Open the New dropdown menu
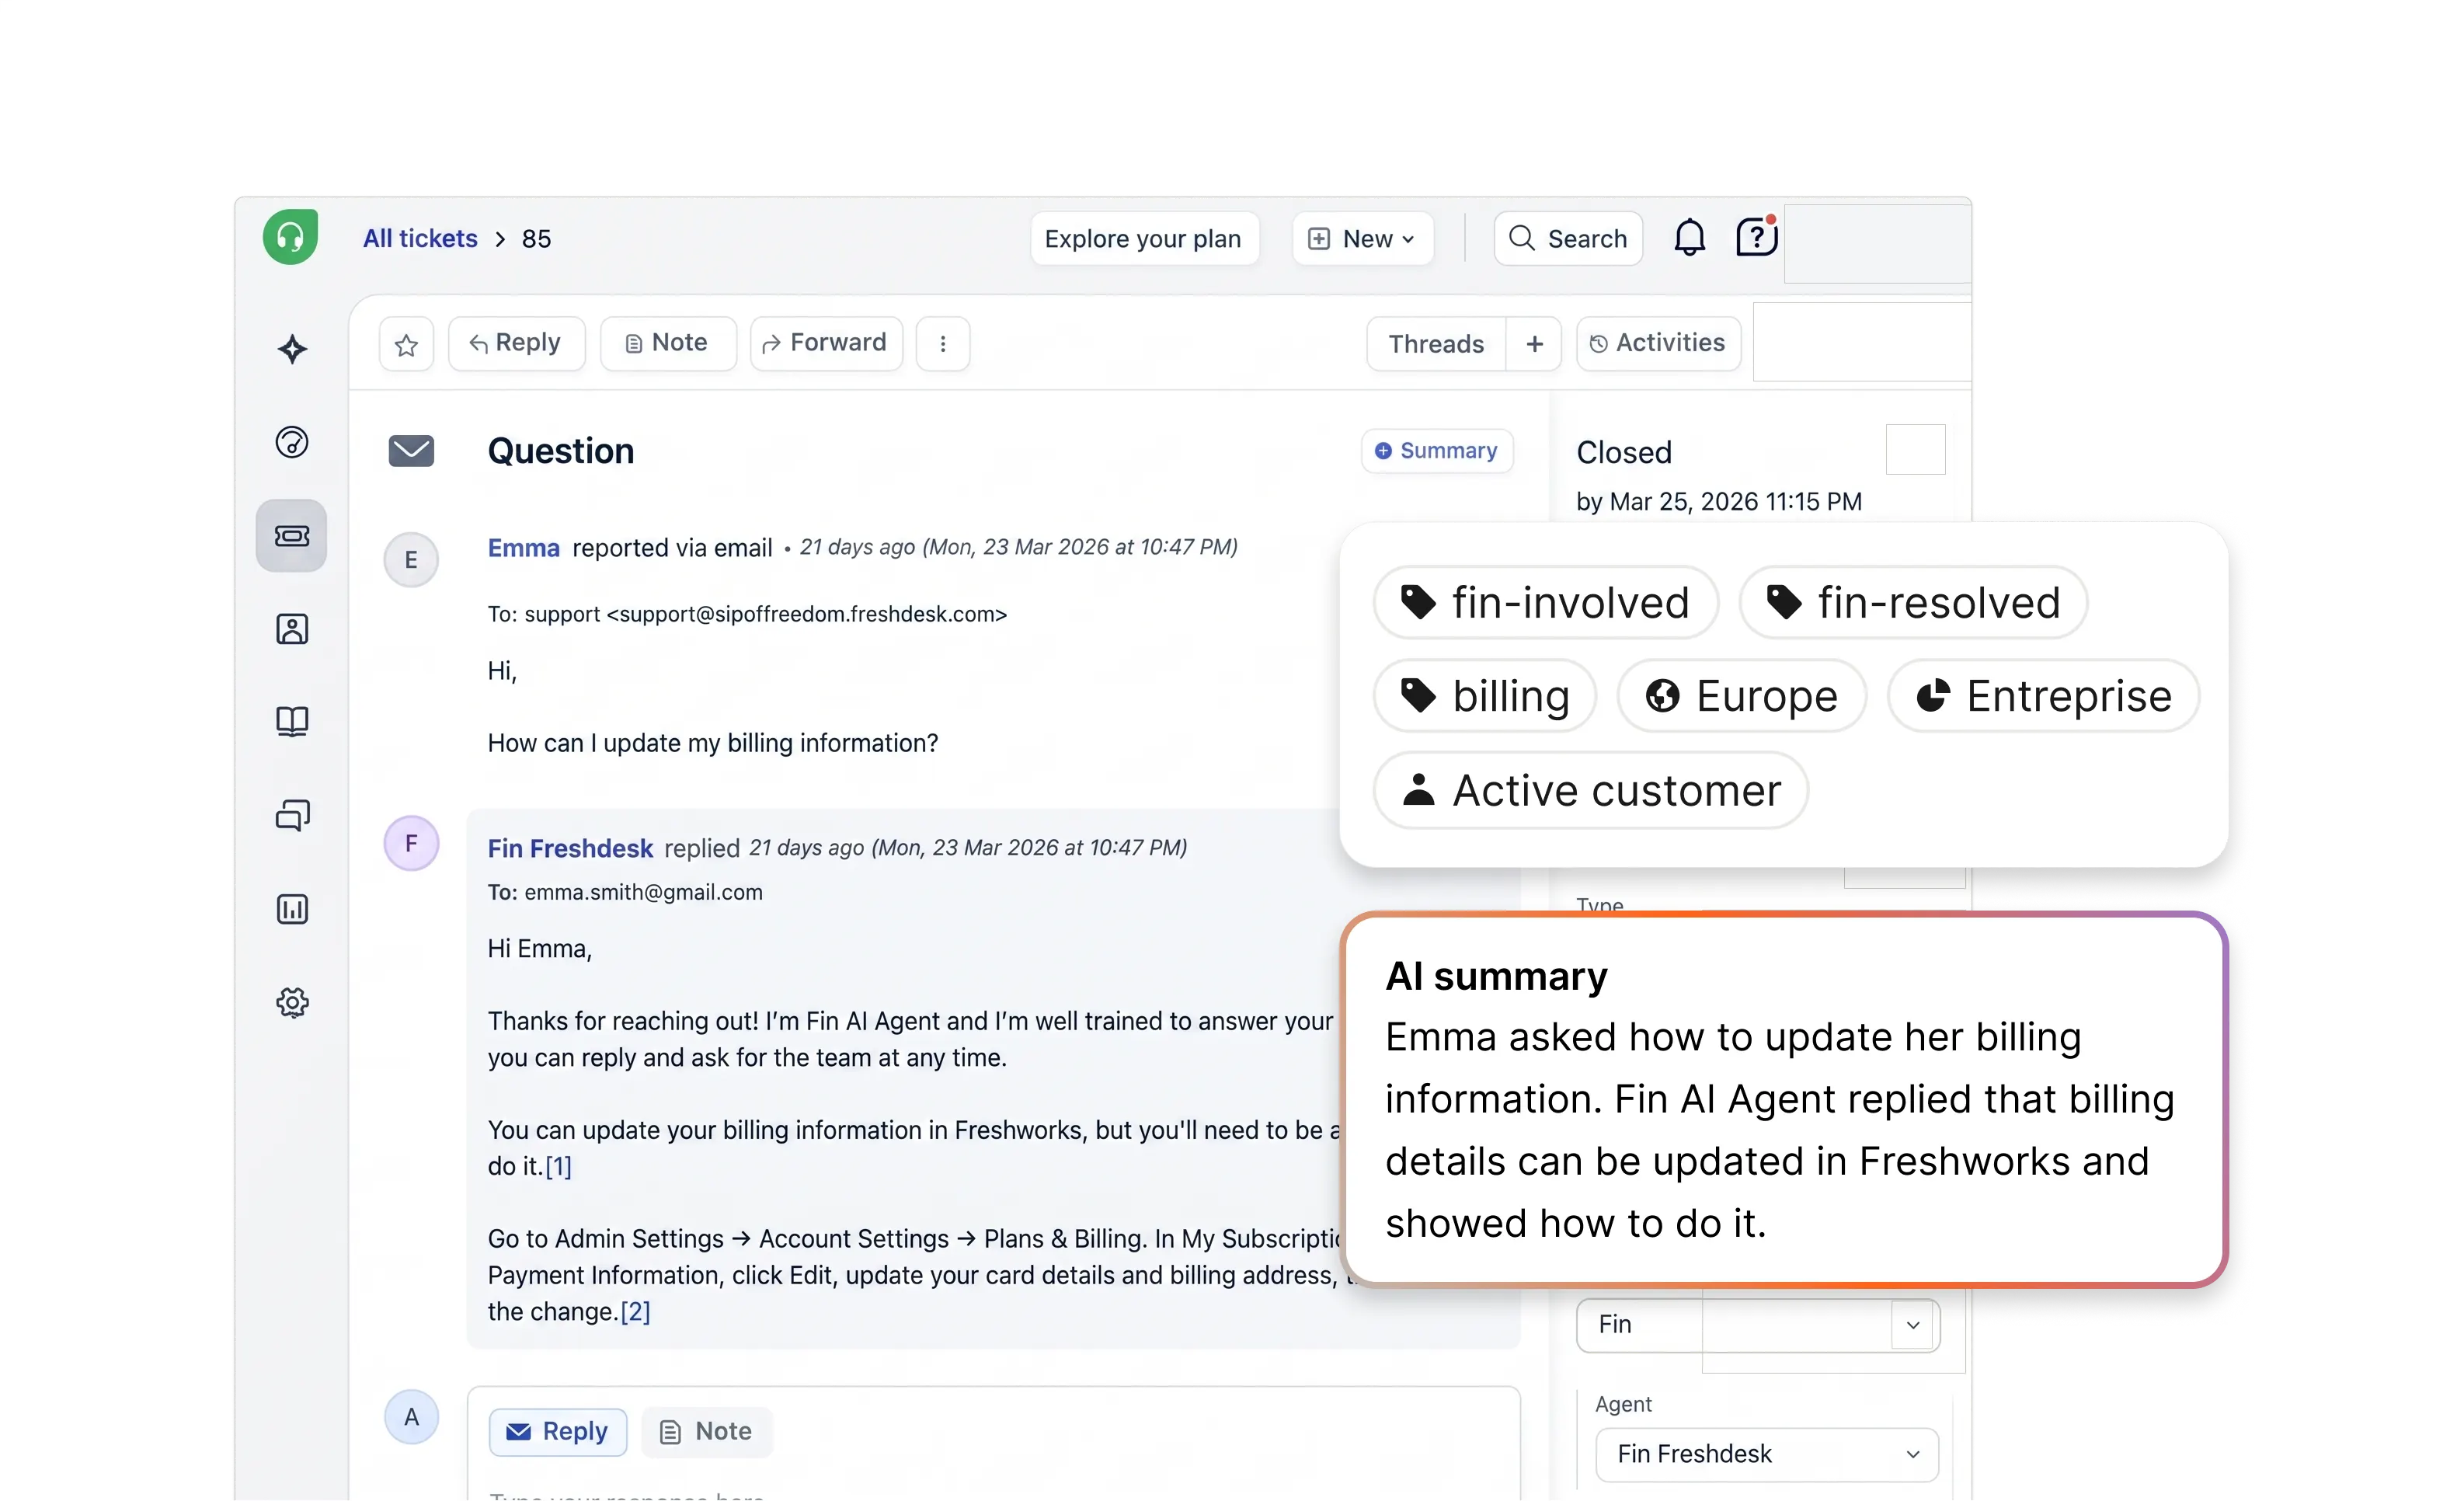This screenshot has width=2464, height=1501. point(1362,239)
